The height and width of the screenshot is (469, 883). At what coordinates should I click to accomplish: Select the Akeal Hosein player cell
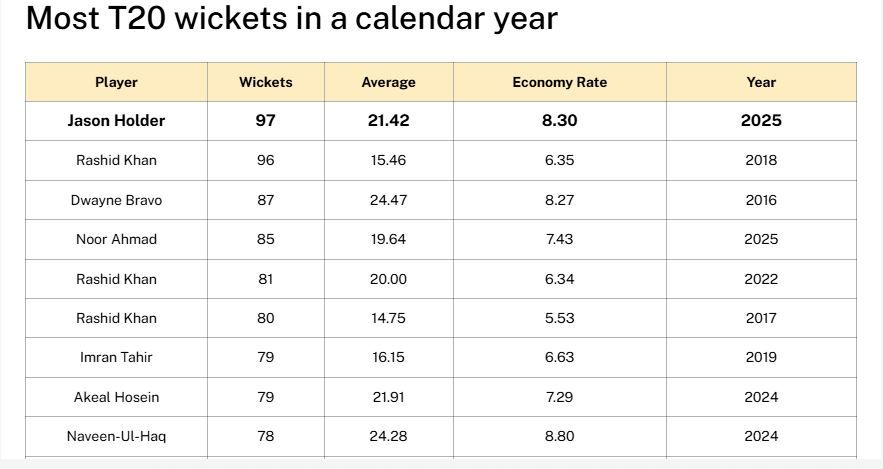[116, 397]
